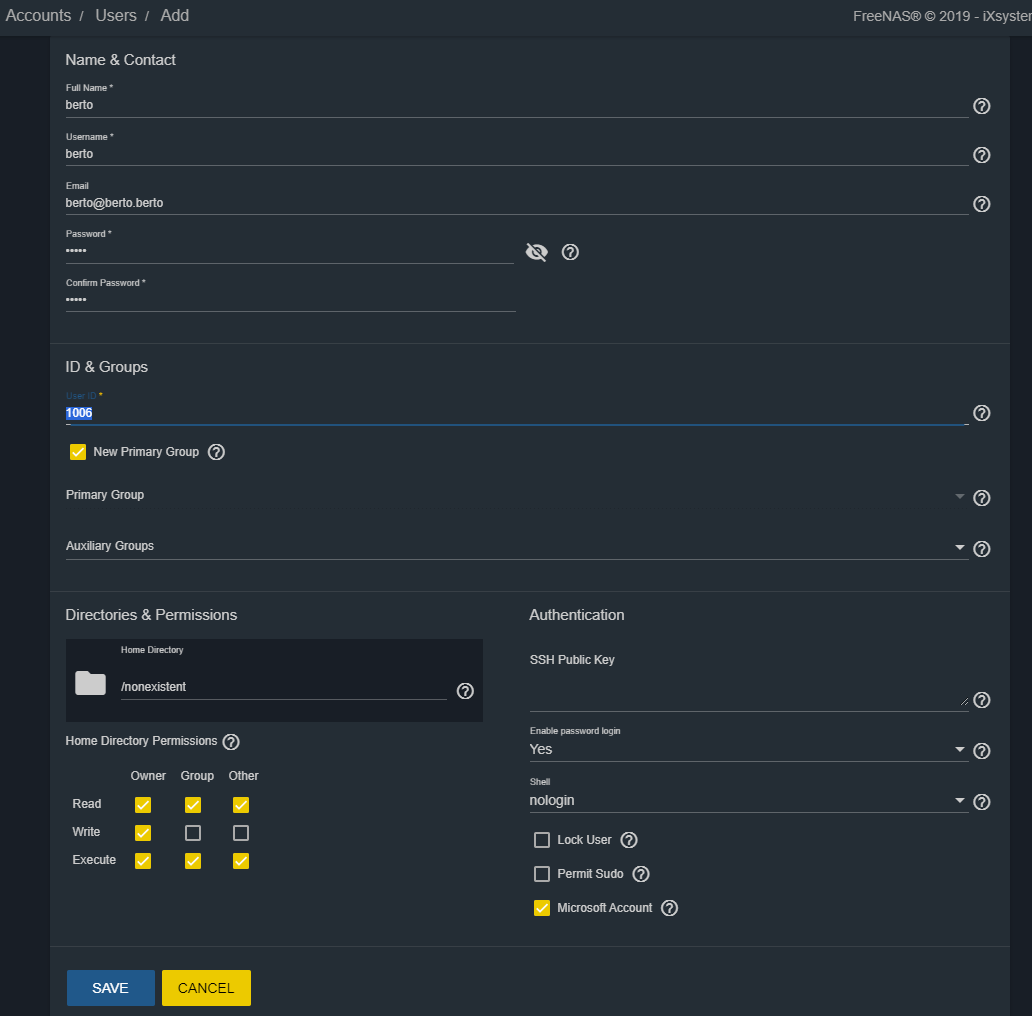Check the Permit Sudo checkbox
This screenshot has width=1032, height=1016.
pyautogui.click(x=542, y=874)
